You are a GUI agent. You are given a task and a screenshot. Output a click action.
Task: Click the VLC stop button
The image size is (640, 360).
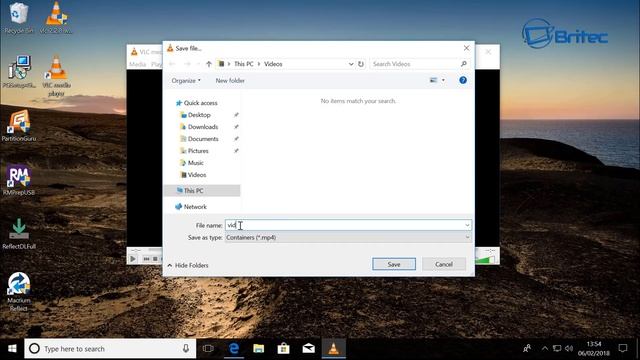[x=155, y=259]
